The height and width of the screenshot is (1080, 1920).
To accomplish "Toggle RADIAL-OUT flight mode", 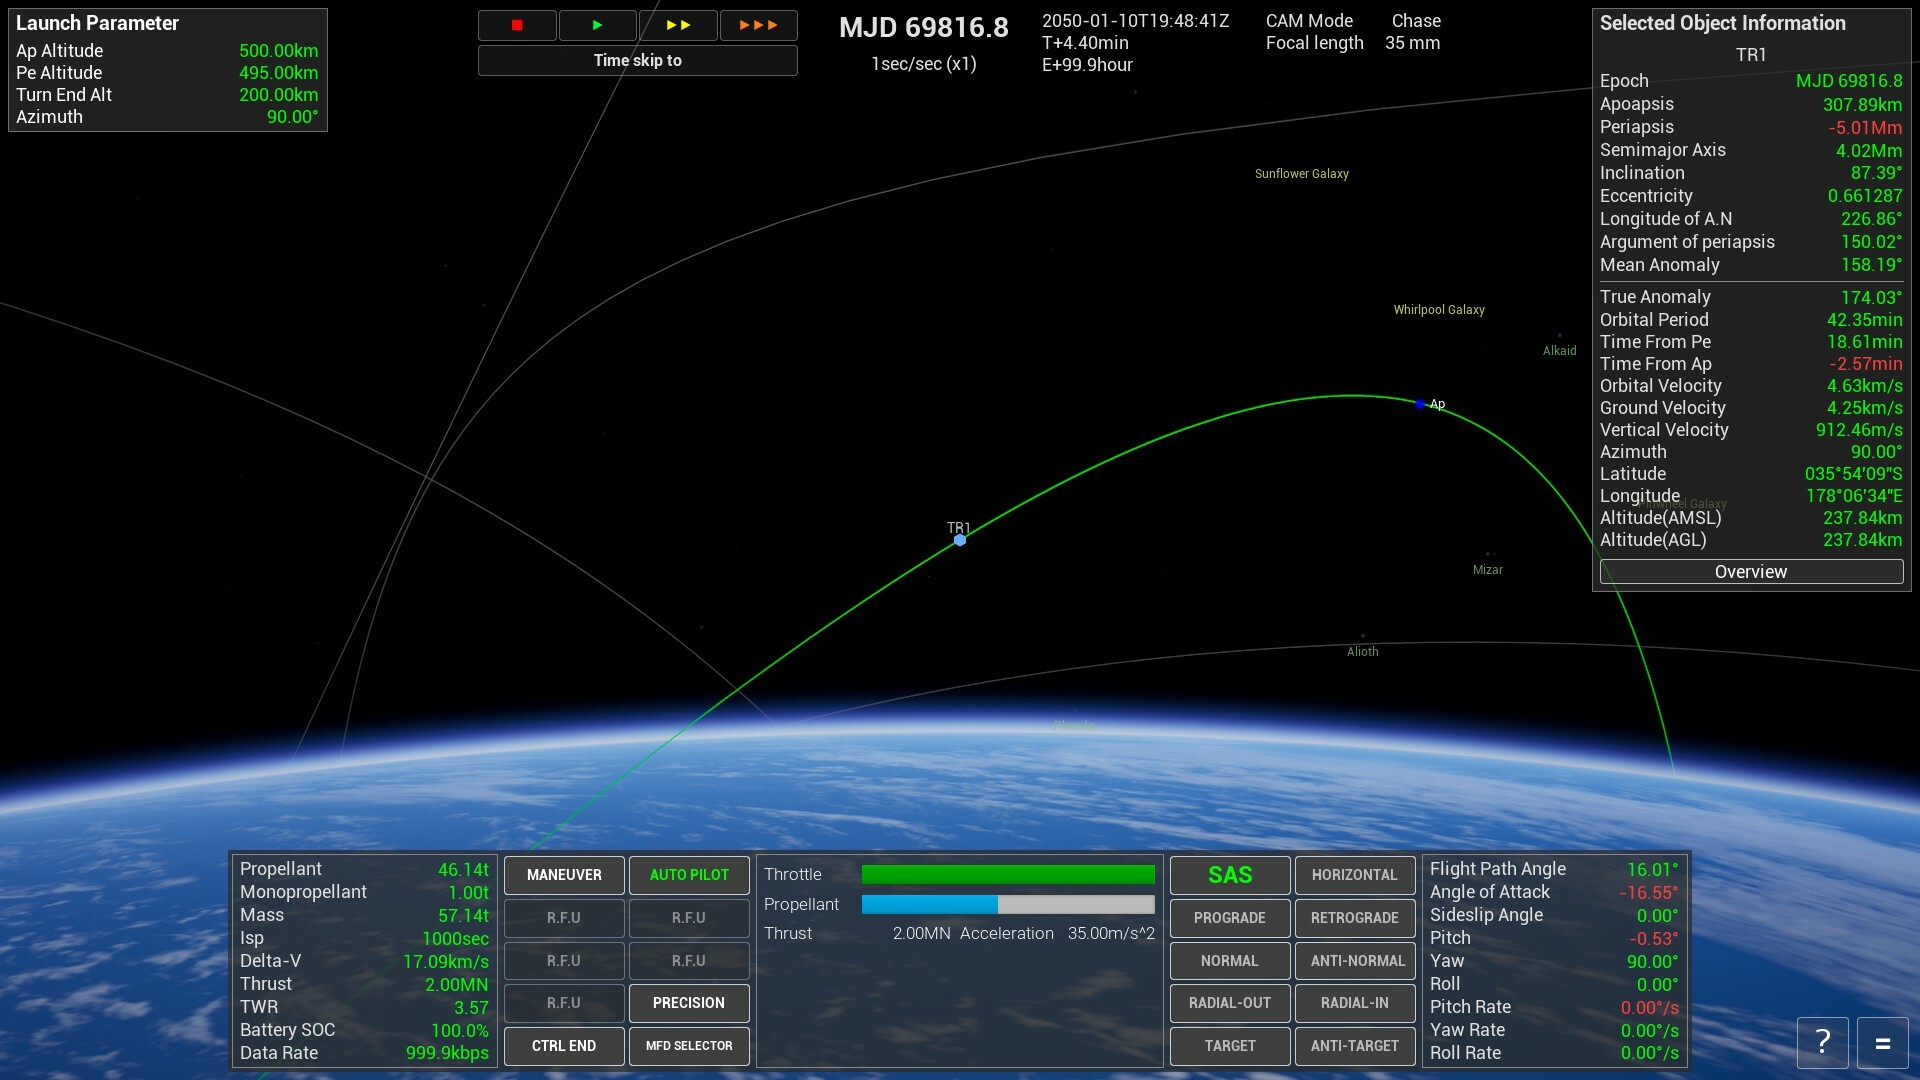I will coord(1230,1004).
